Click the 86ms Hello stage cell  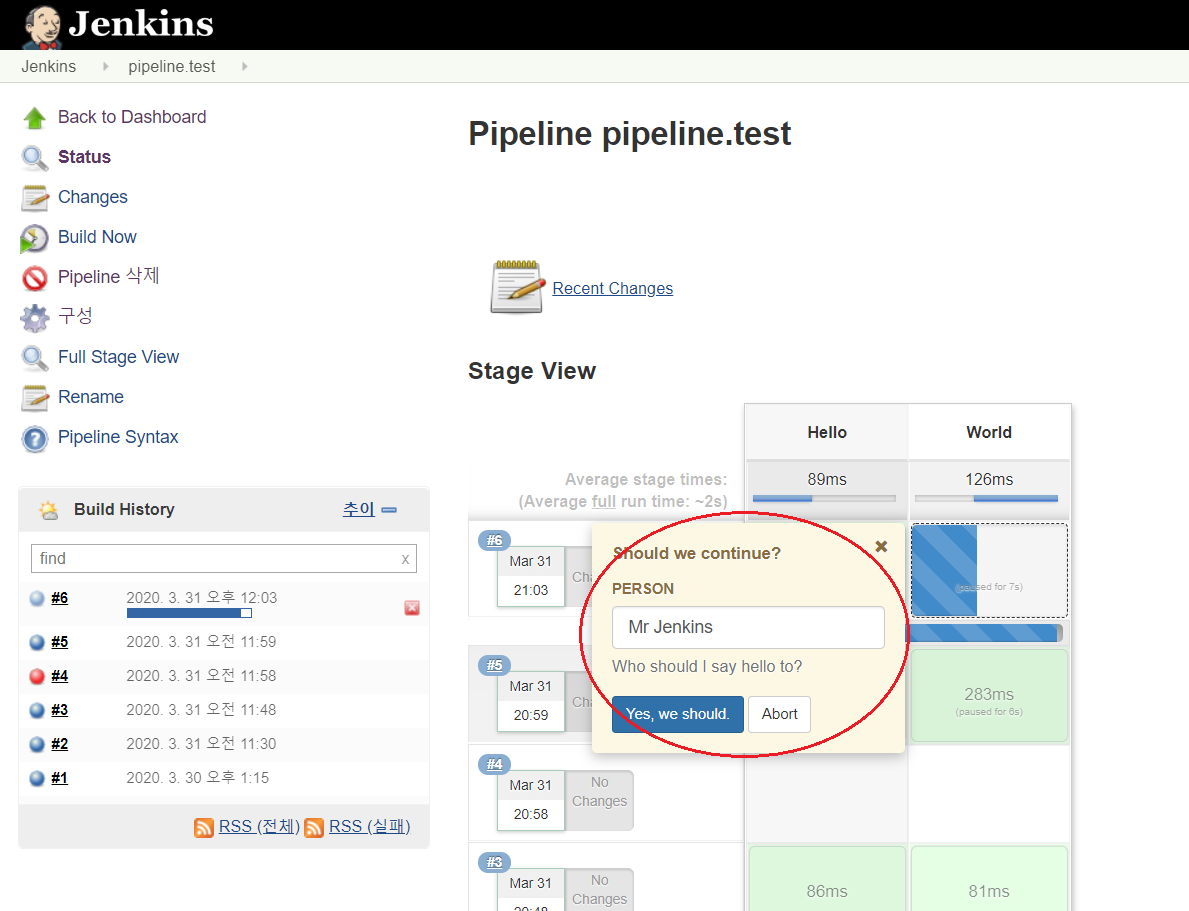pyautogui.click(x=827, y=880)
